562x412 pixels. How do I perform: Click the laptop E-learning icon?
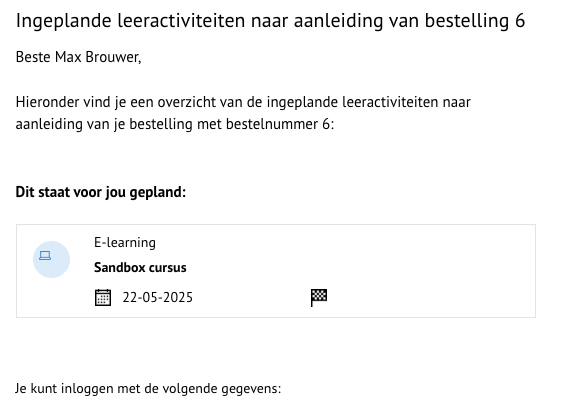click(x=51, y=259)
